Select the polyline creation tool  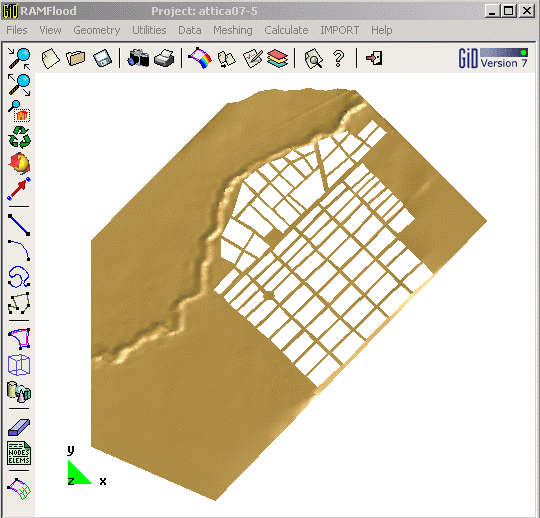point(19,303)
